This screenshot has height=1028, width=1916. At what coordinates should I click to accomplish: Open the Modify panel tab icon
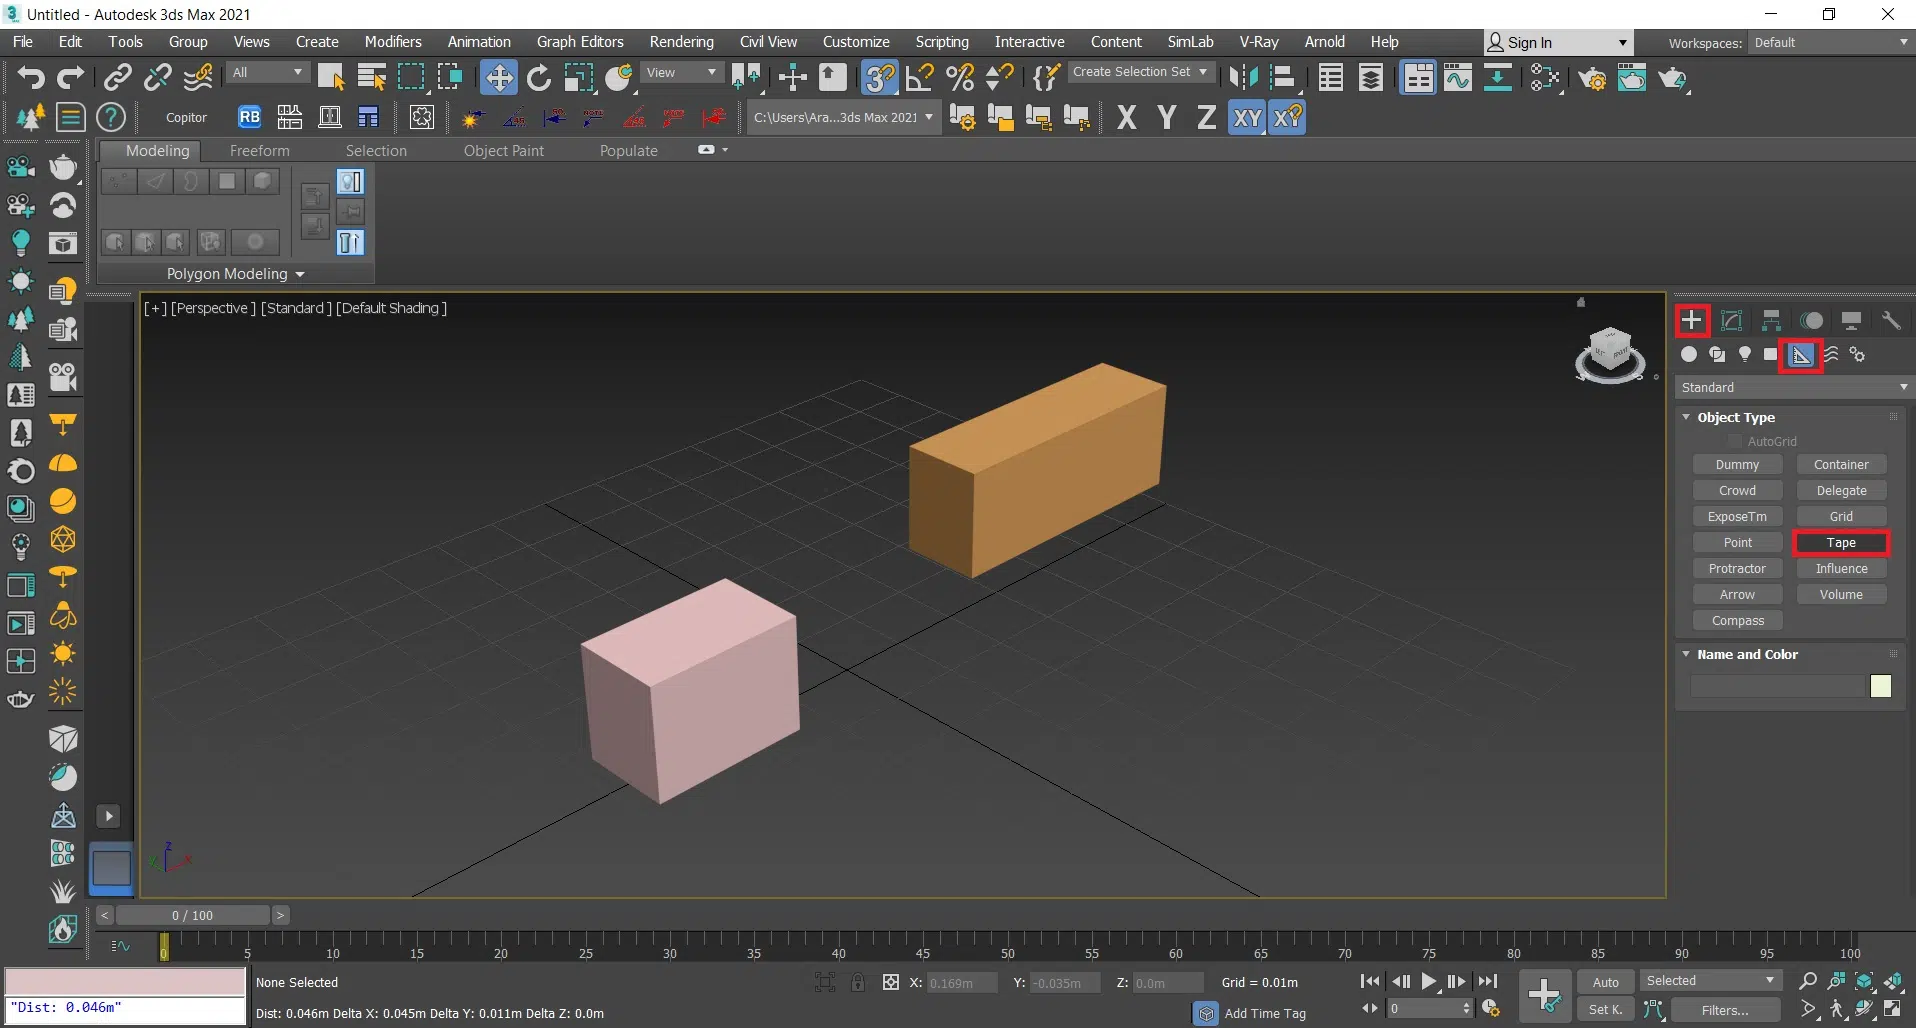pos(1732,321)
